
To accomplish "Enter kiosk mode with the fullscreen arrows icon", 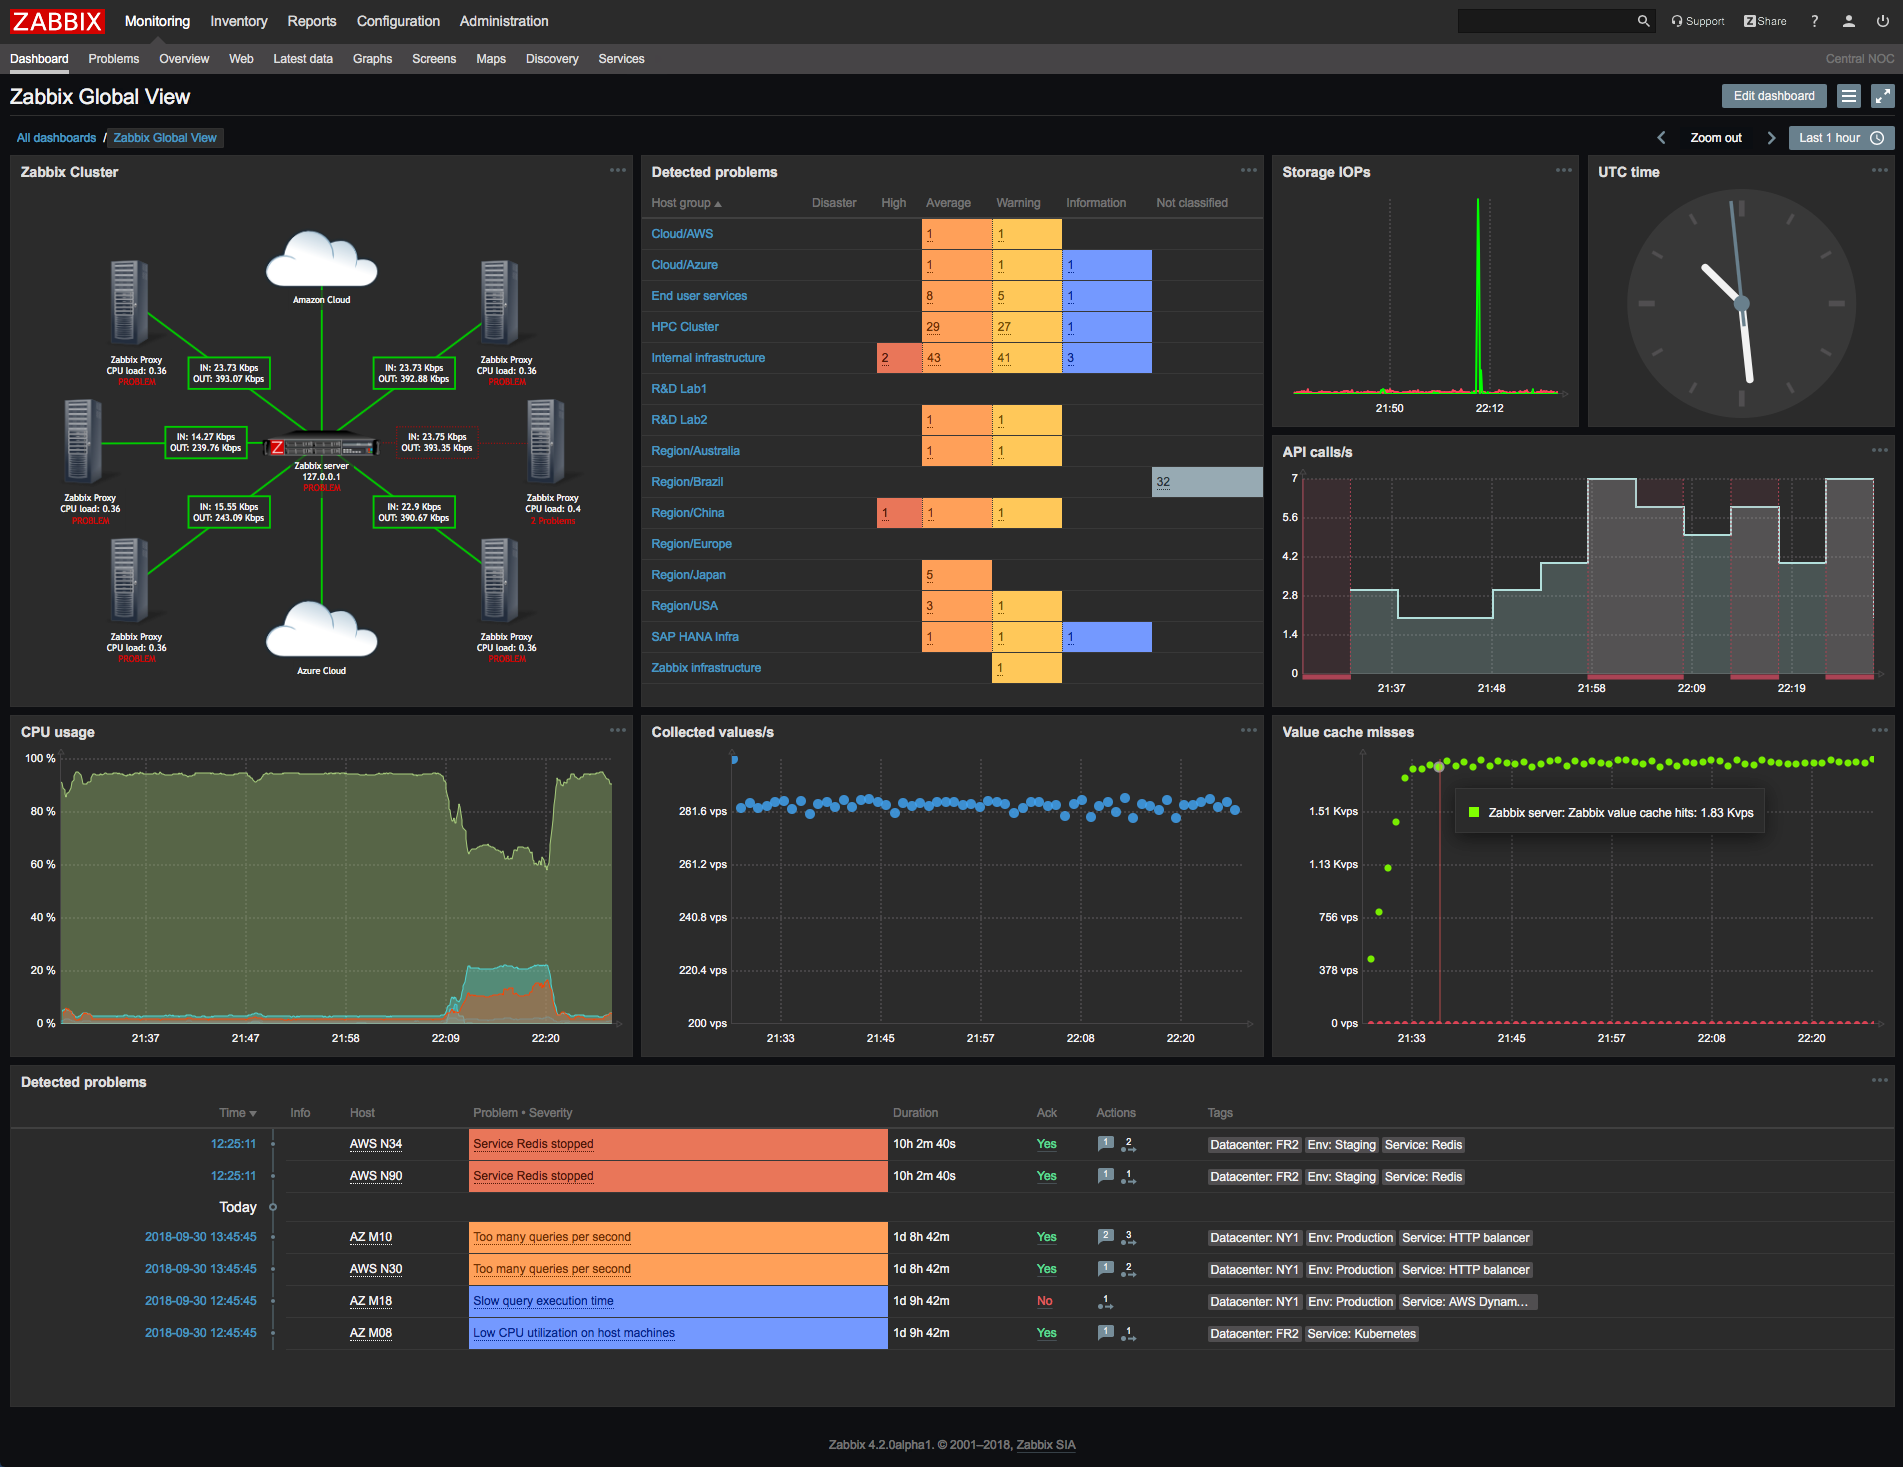I will (1882, 95).
